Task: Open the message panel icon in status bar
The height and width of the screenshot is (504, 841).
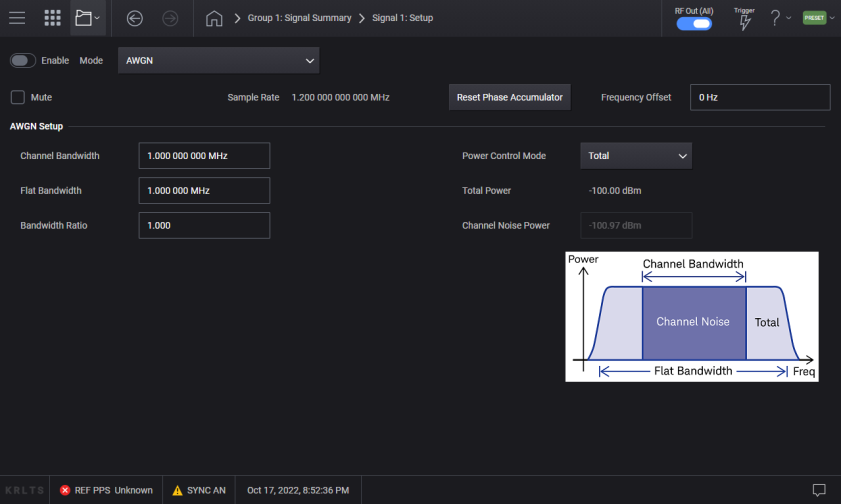Action: click(x=818, y=490)
